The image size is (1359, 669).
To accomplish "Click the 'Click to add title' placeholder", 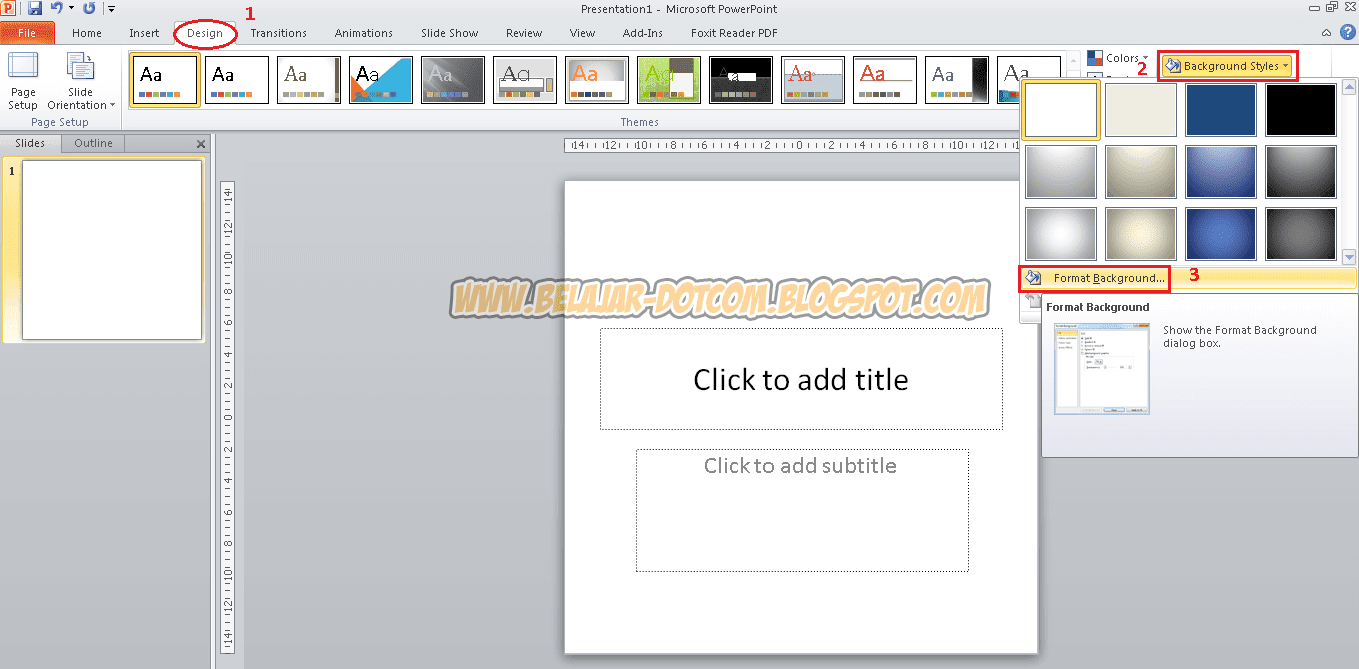I will point(801,379).
